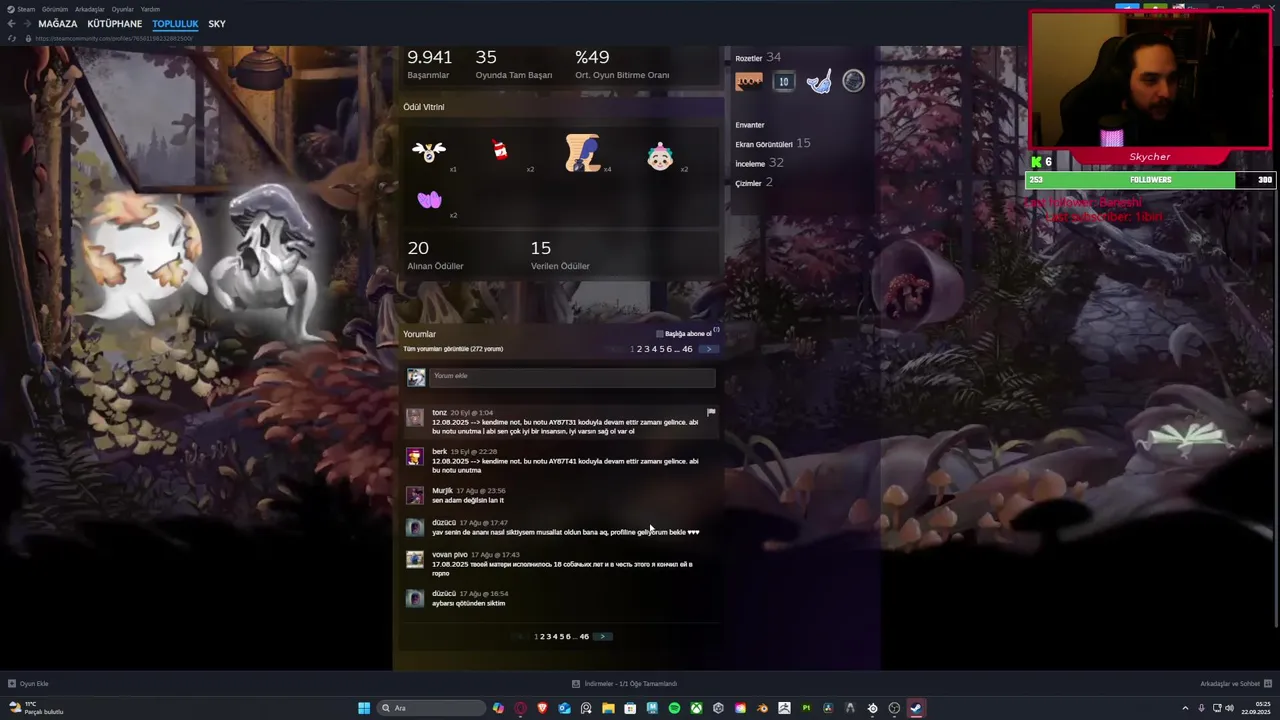Image resolution: width=1280 pixels, height=720 pixels.
Task: Go back with the Steam back arrow
Action: (x=11, y=24)
